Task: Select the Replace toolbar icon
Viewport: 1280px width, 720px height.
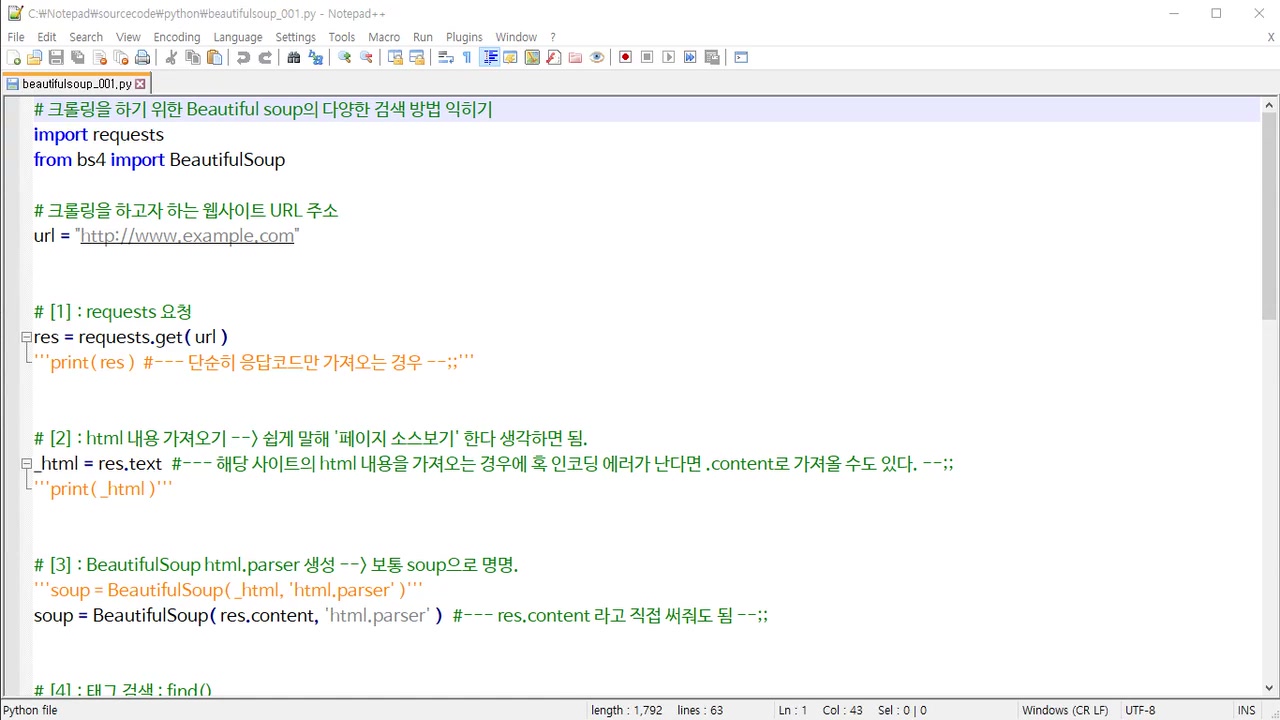Action: pos(315,57)
